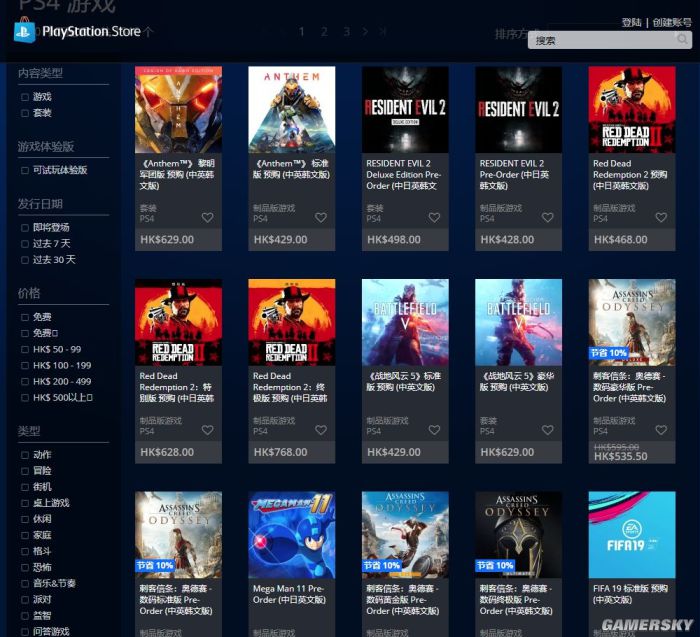Filter by 冒险 genre checkbox

coord(25,471)
